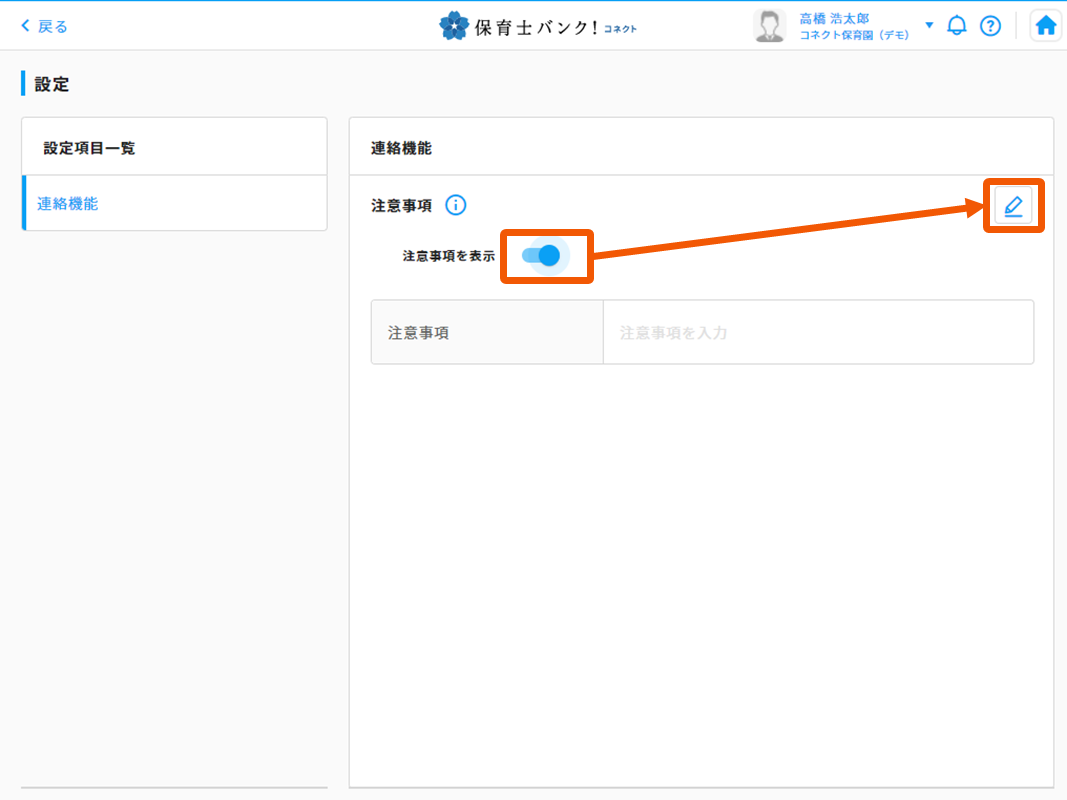This screenshot has width=1067, height=800.
Task: Open help via the question mark icon
Action: pyautogui.click(x=990, y=26)
